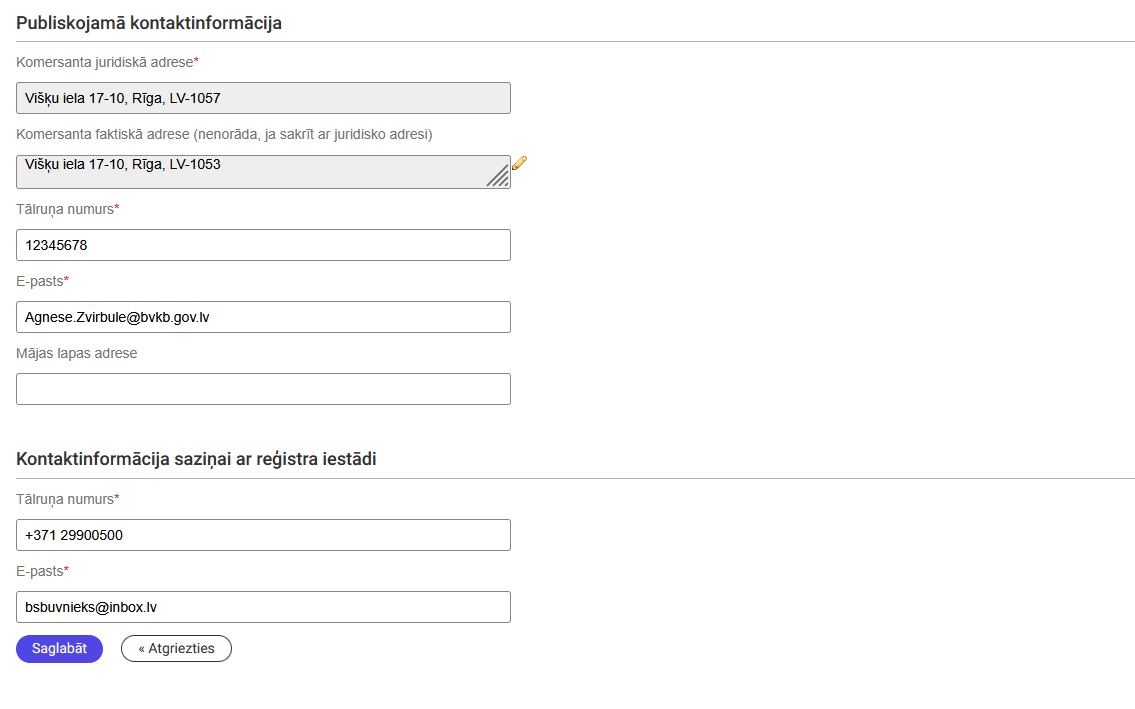Click the Tālruņa numurs label above 12345678
Screen dimensions: 1135x709
coord(66,209)
